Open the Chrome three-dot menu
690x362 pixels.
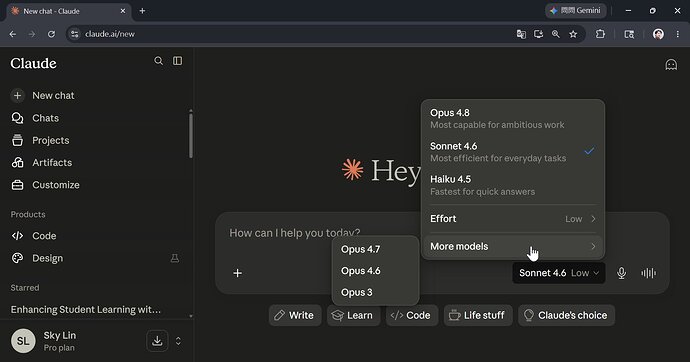(678, 34)
